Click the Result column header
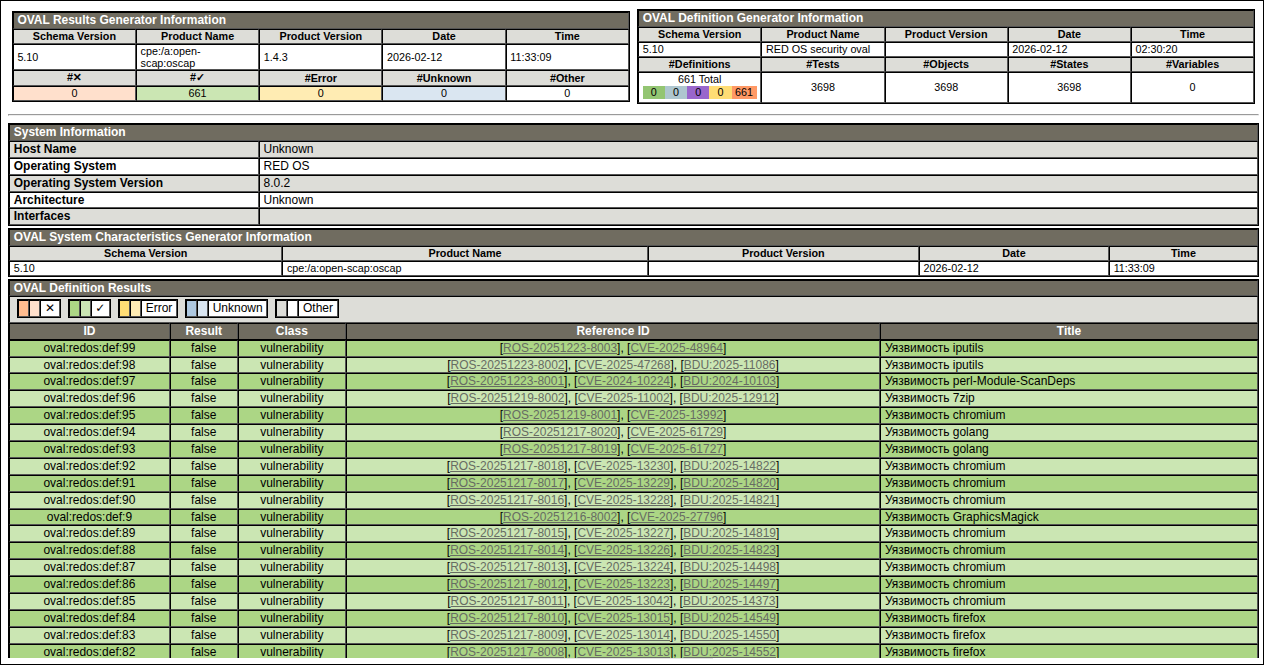Screen dimensions: 1264x665 point(204,331)
